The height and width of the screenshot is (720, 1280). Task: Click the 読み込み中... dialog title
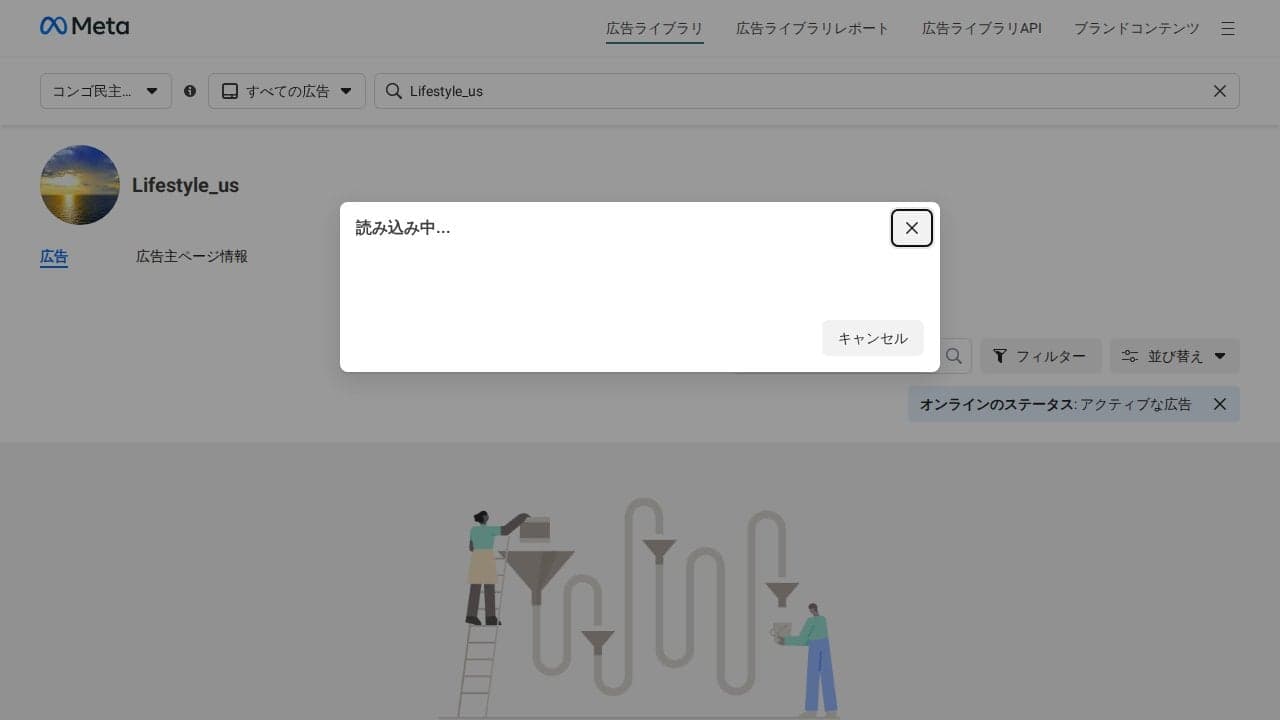[x=403, y=228]
